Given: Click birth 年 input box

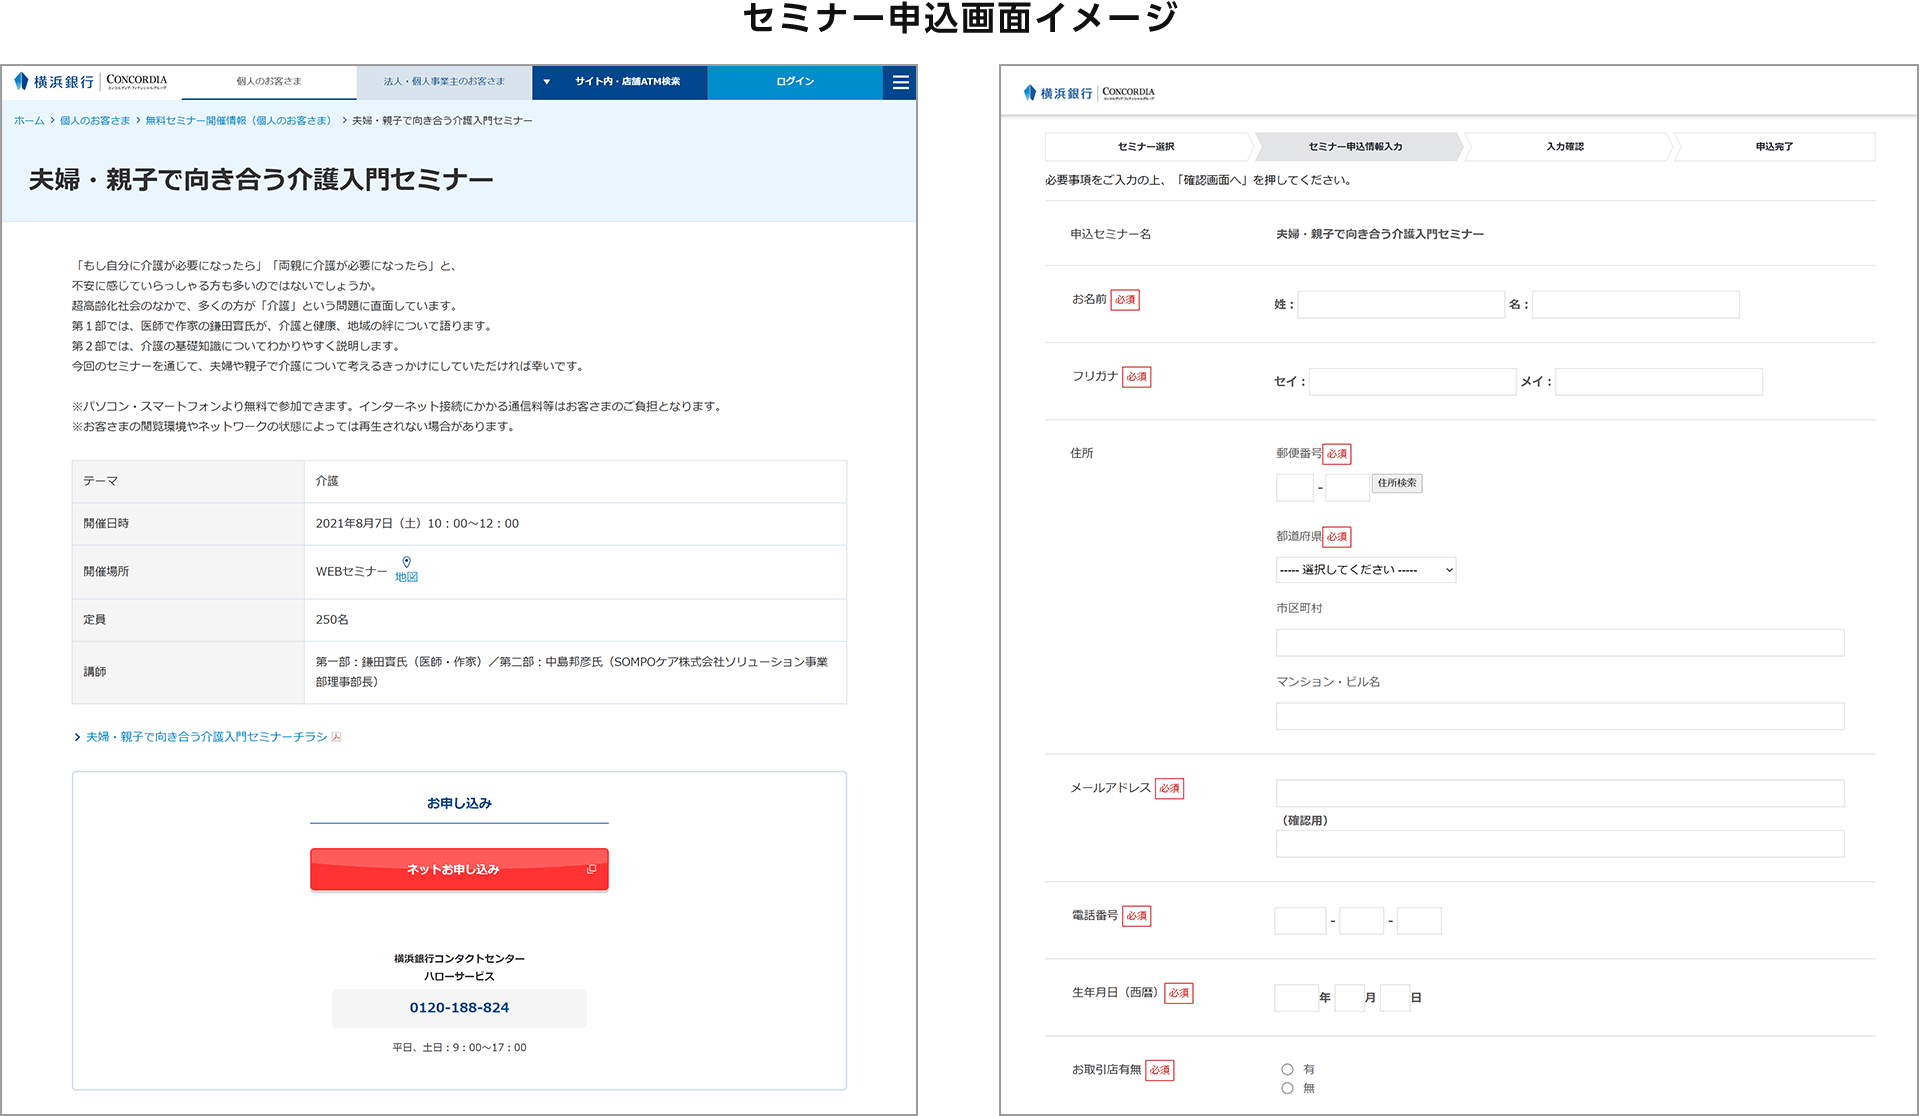Looking at the screenshot, I should [x=1297, y=998].
